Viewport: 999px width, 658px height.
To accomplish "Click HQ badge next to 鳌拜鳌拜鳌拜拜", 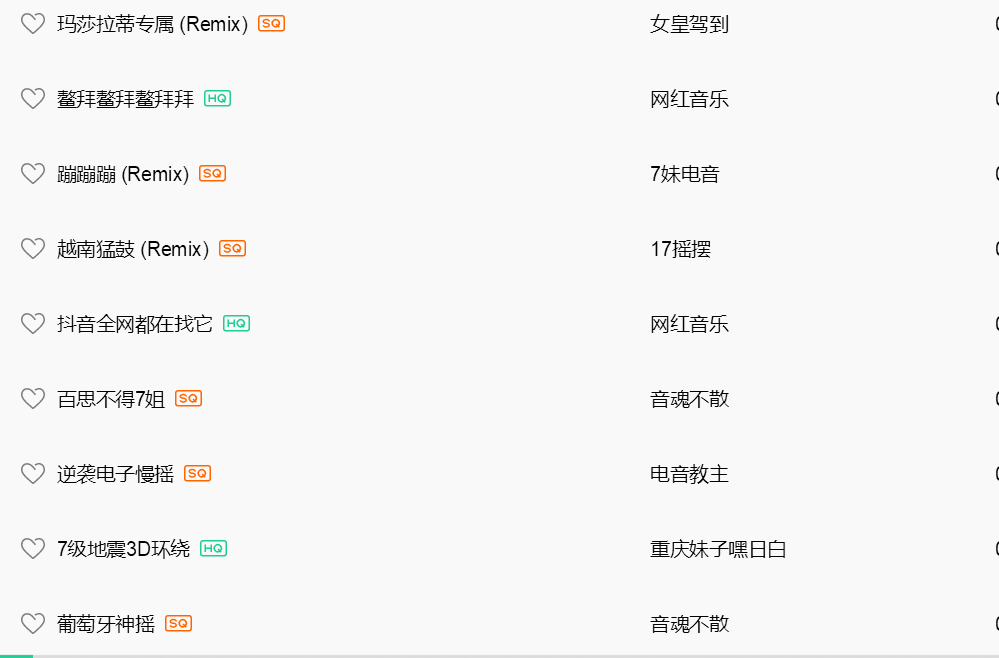I will 217,98.
